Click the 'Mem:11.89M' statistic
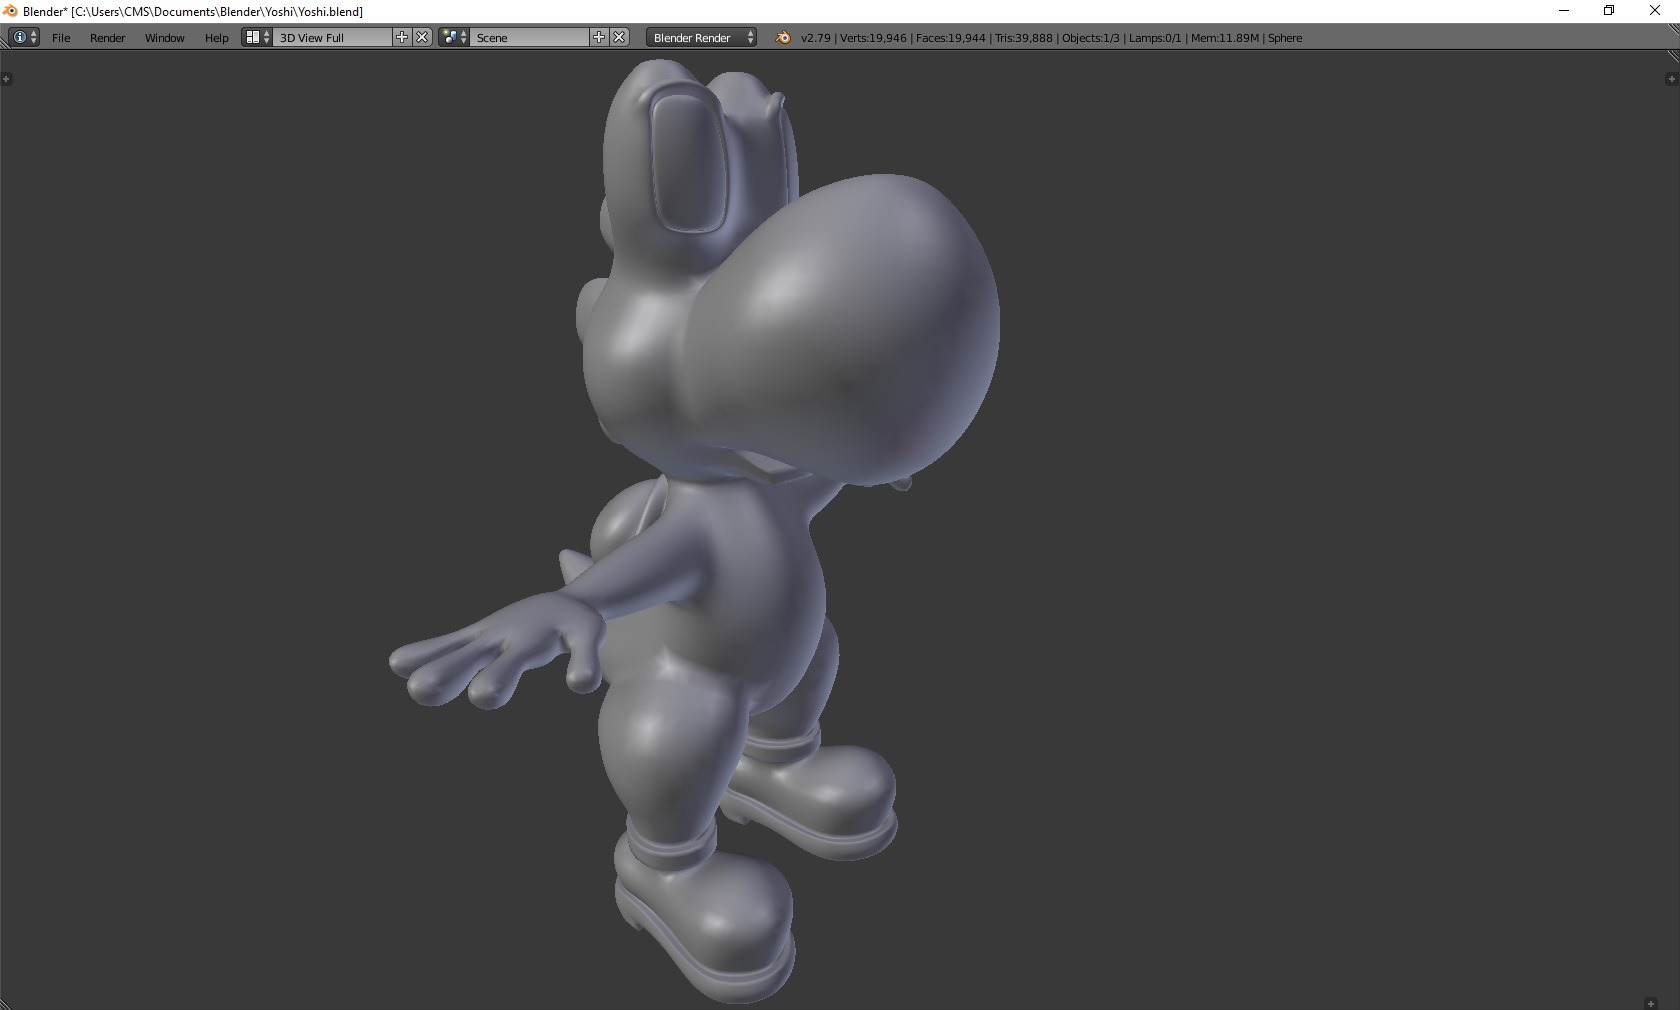The image size is (1680, 1010). click(1224, 38)
